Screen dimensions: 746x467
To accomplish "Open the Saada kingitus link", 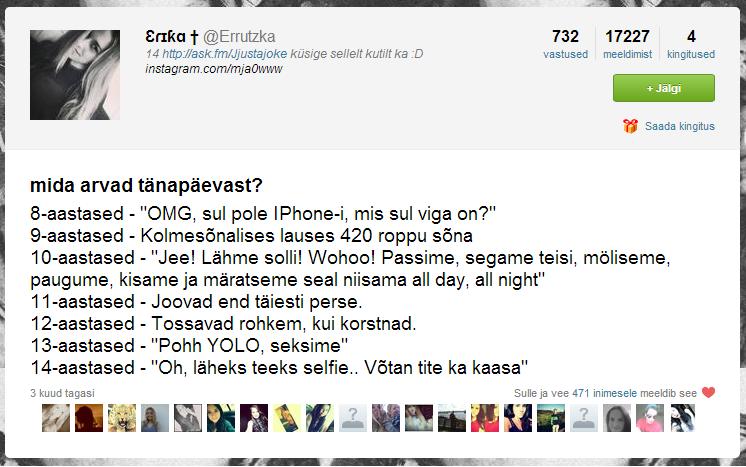I will [x=679, y=126].
